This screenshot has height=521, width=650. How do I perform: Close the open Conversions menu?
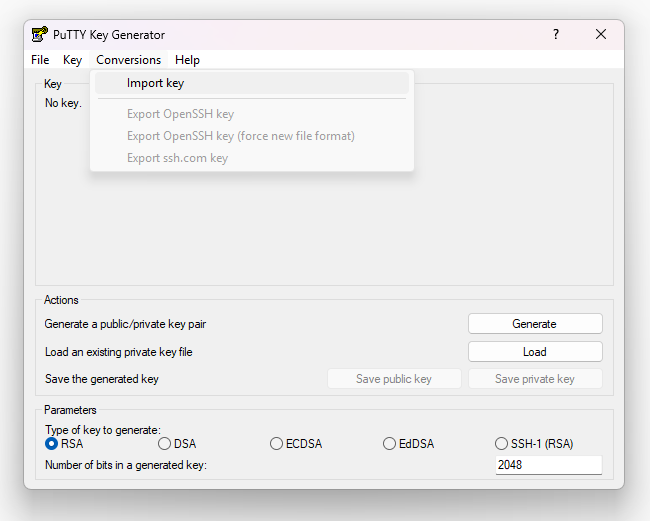(x=128, y=60)
